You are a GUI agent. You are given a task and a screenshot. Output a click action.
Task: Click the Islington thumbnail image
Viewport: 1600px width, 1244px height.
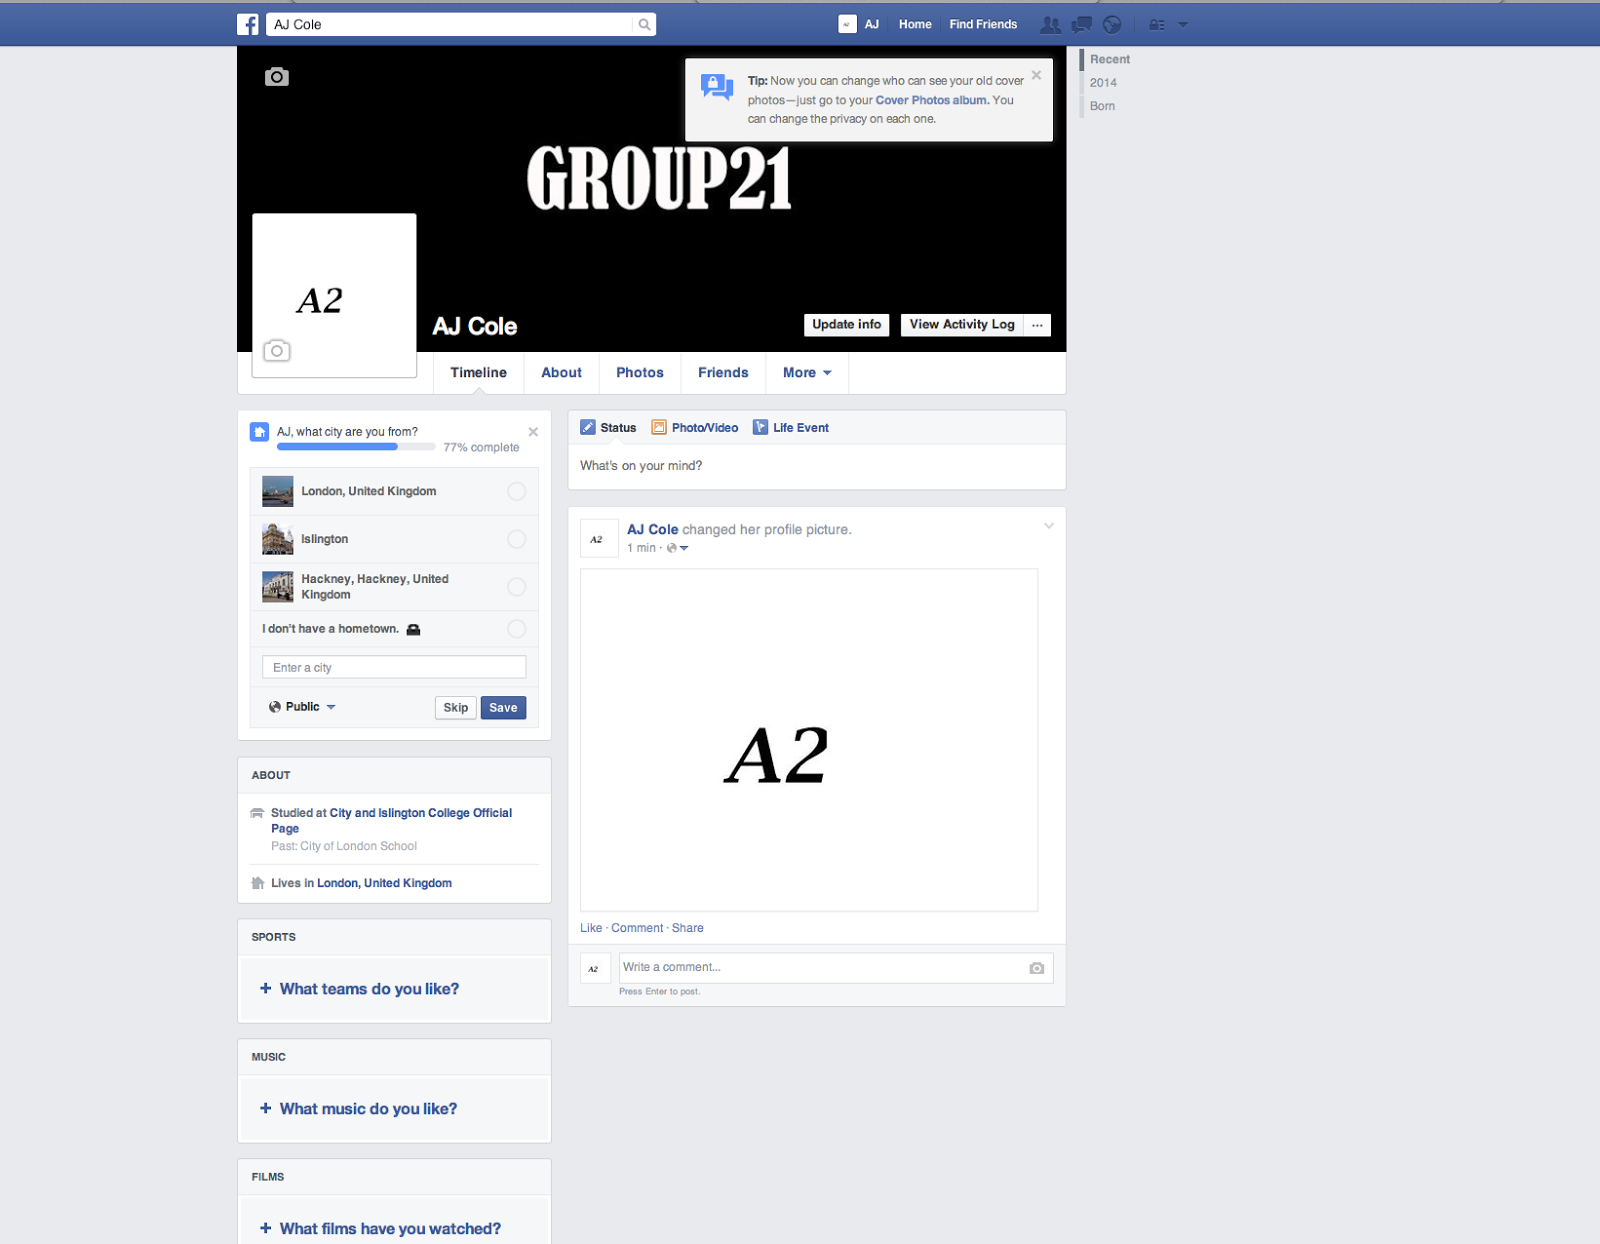tap(277, 539)
